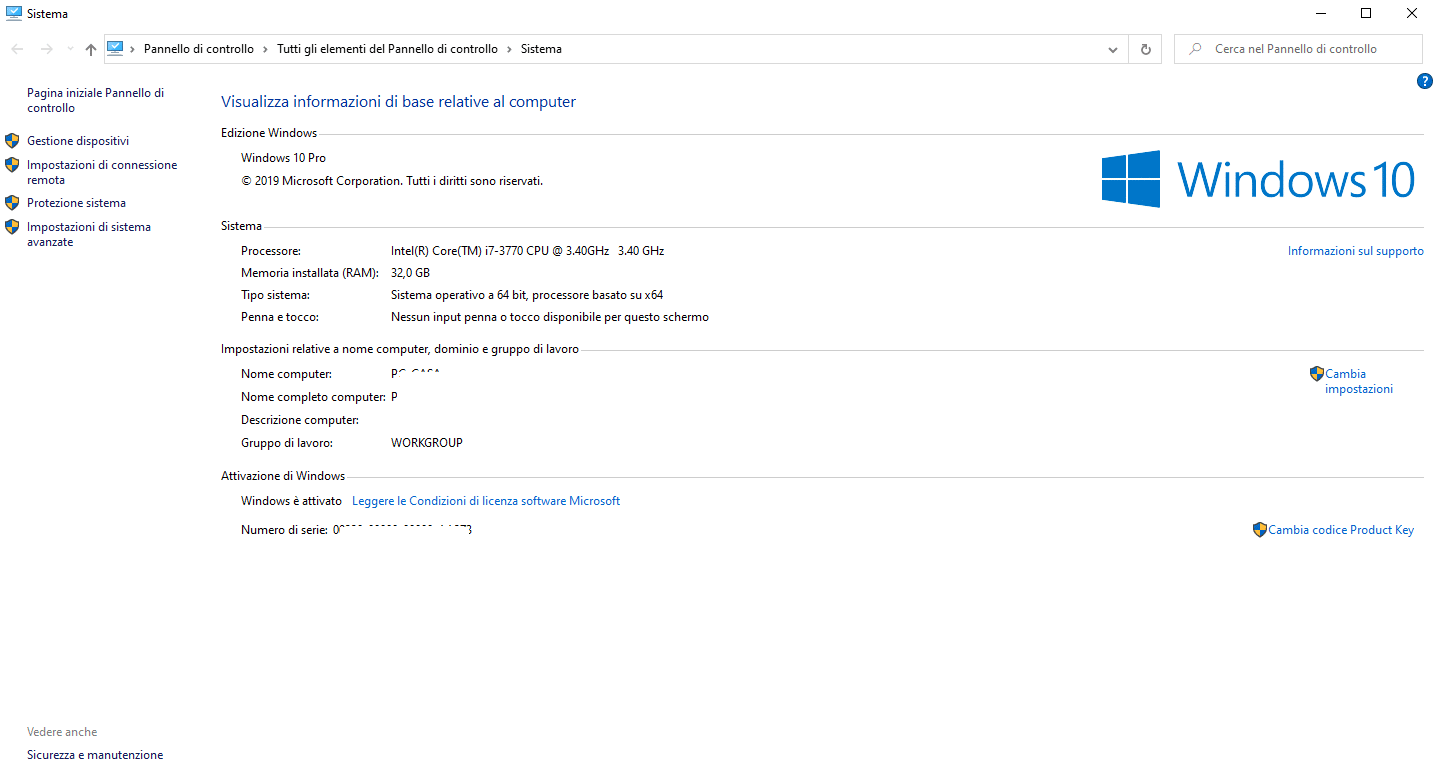
Task: Open Pagina iniziale Pannello di controllo
Action: [x=96, y=100]
